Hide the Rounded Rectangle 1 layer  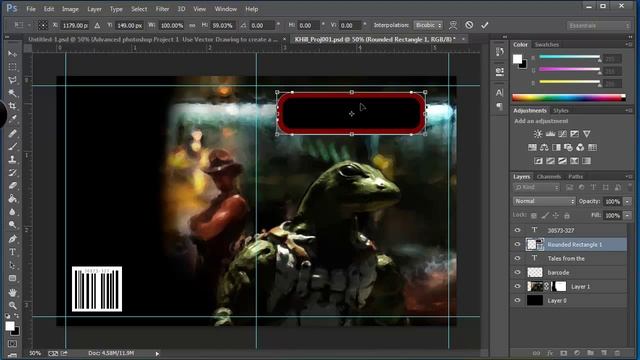(517, 244)
